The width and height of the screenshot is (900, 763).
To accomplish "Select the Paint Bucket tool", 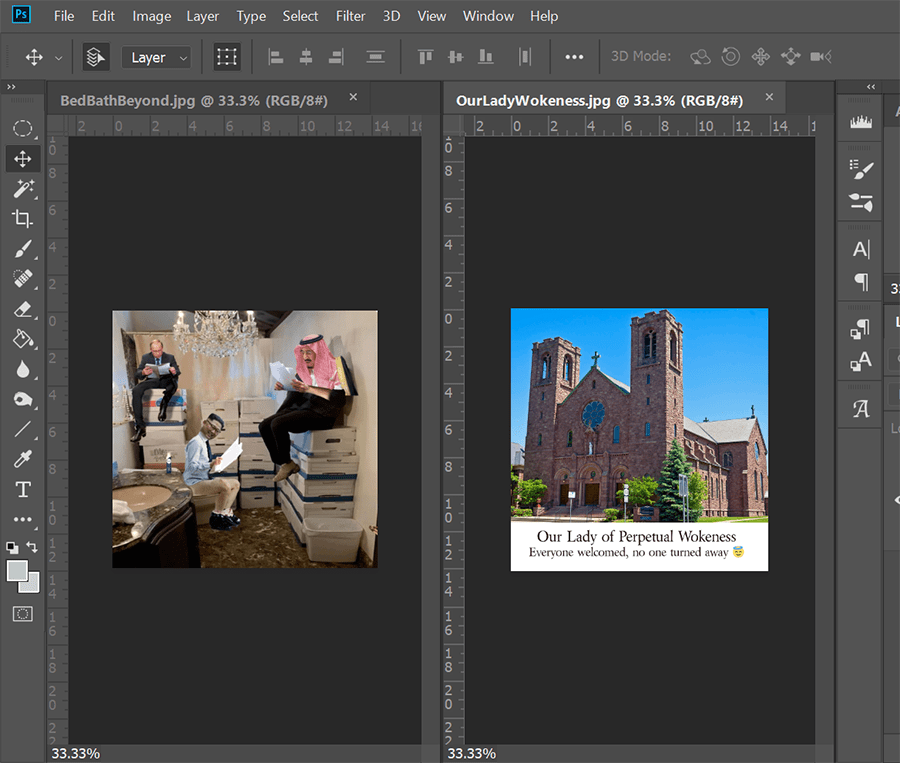I will tap(24, 340).
